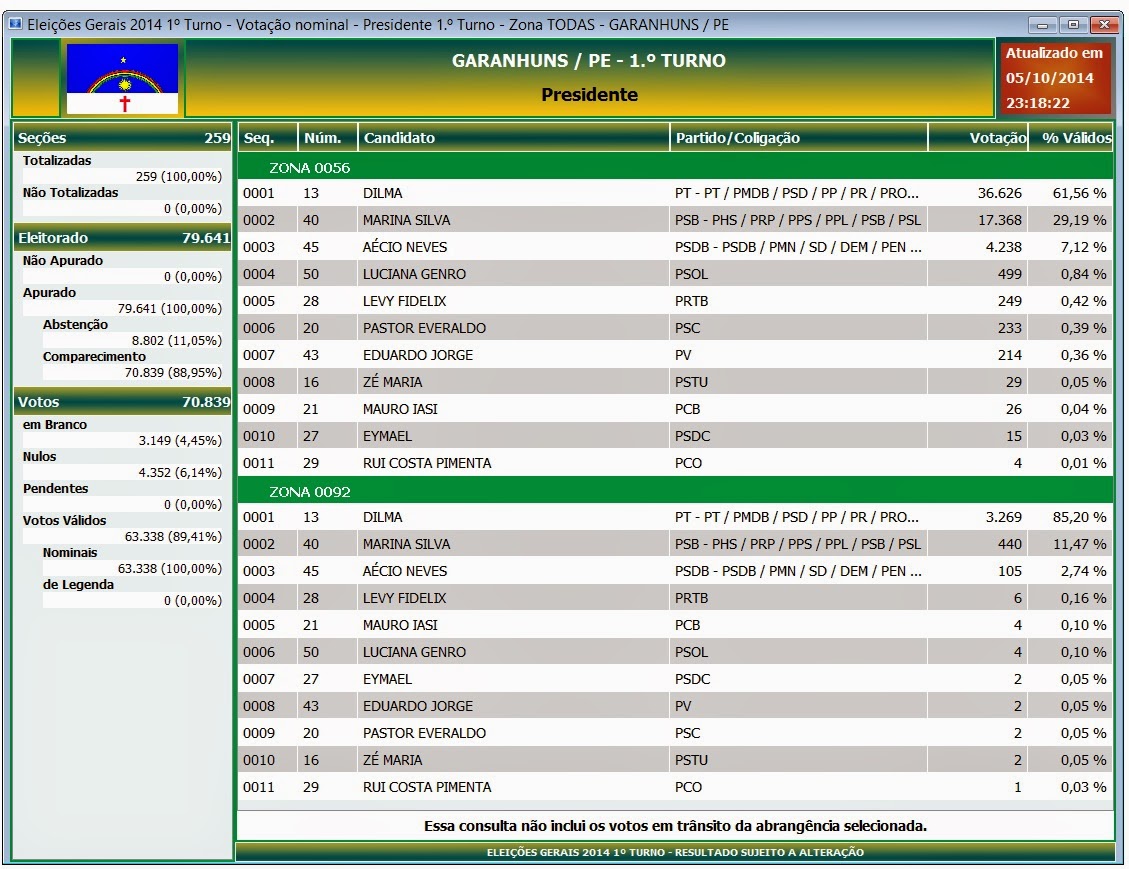Select PASTOR EVERALDO row with 233 votes
Screen dimensions: 1129x869
(x=675, y=328)
